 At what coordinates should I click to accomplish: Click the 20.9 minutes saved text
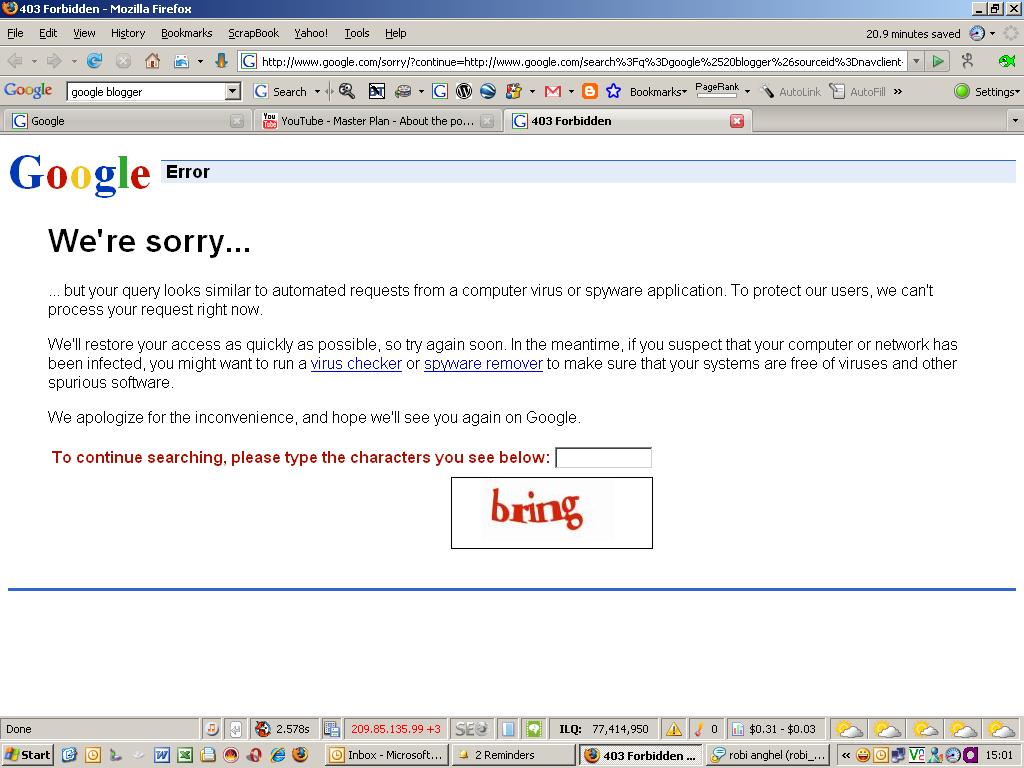point(913,33)
